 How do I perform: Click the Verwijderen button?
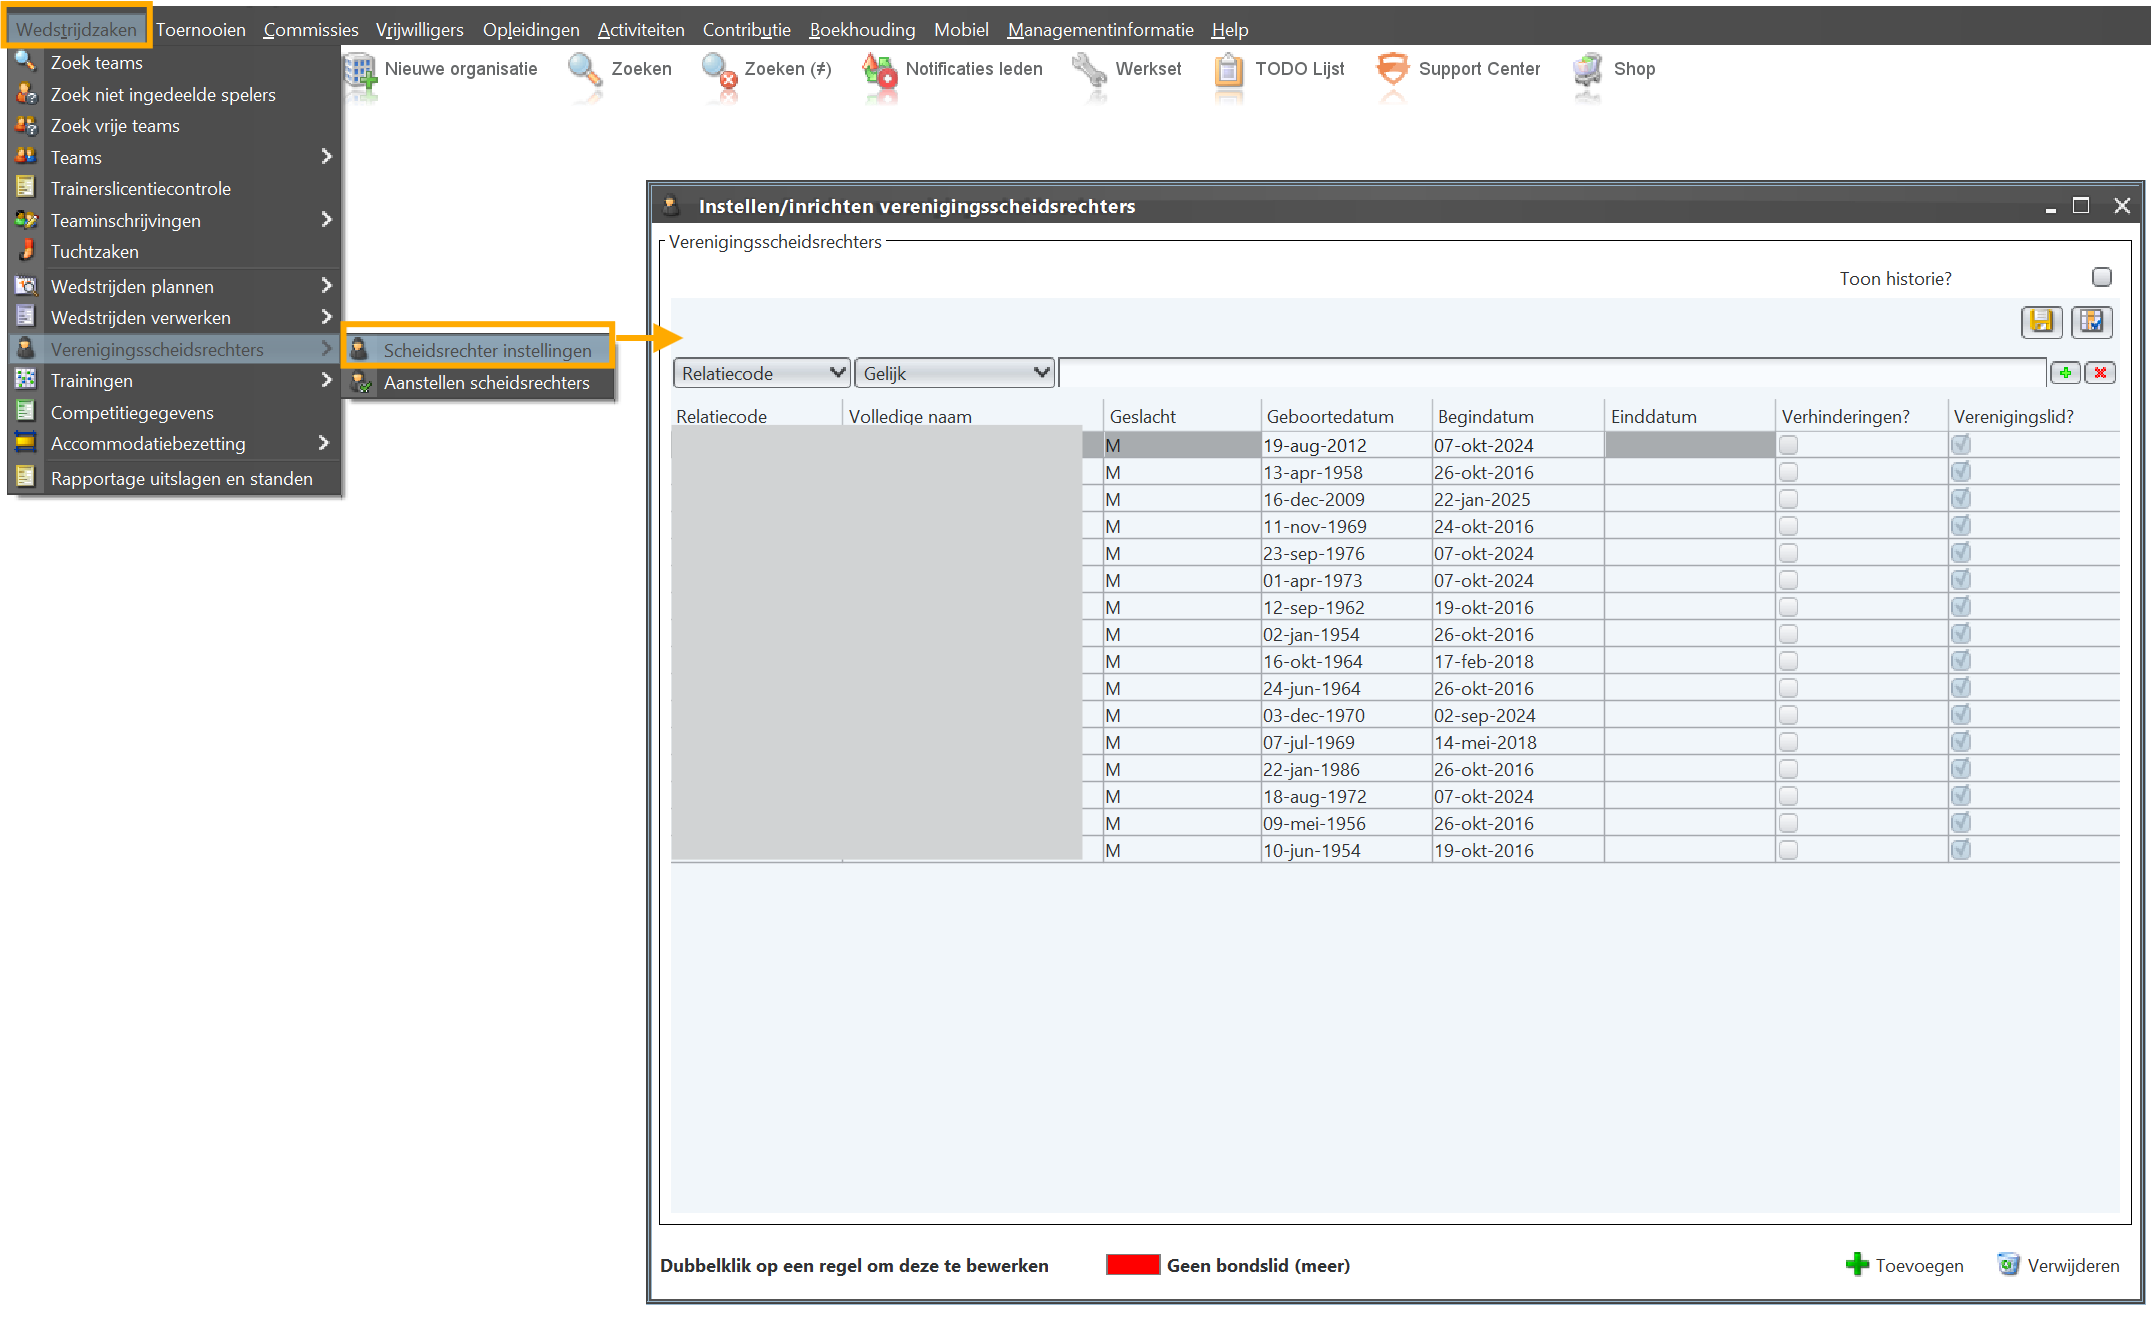(2058, 1265)
